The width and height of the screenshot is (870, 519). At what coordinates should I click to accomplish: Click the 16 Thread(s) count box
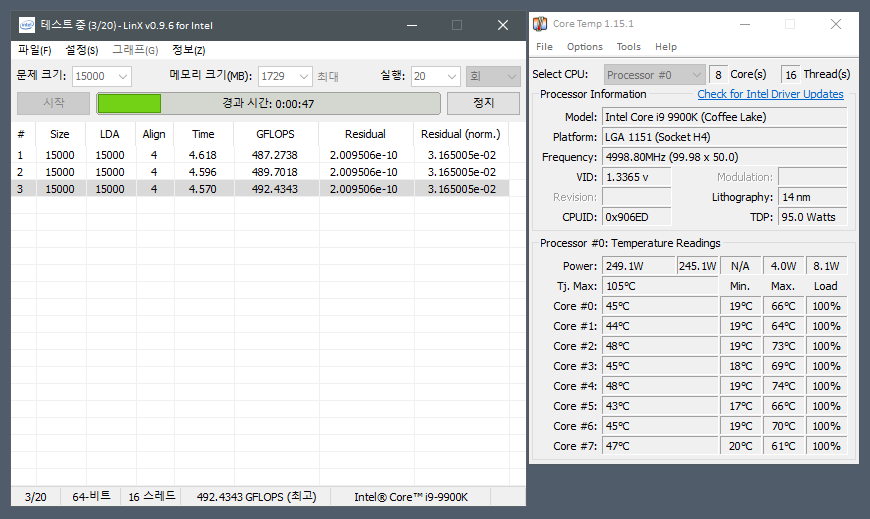pyautogui.click(x=791, y=74)
